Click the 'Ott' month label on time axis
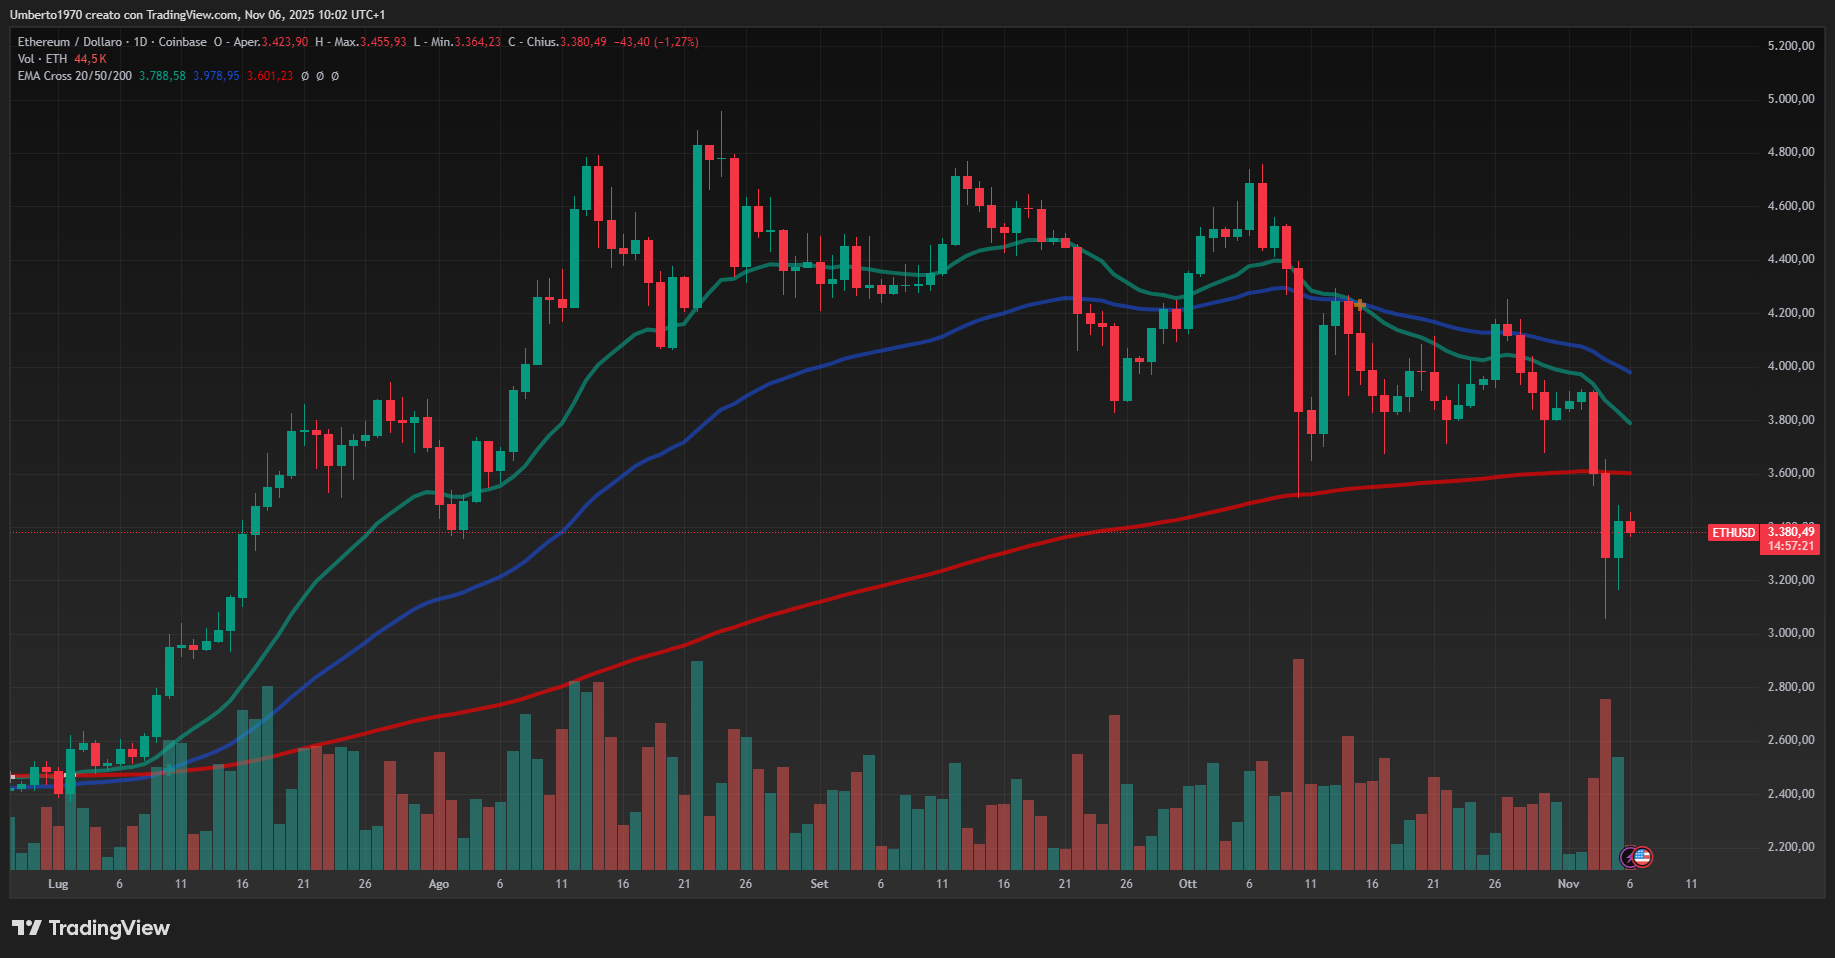This screenshot has height=958, width=1835. point(1188,884)
